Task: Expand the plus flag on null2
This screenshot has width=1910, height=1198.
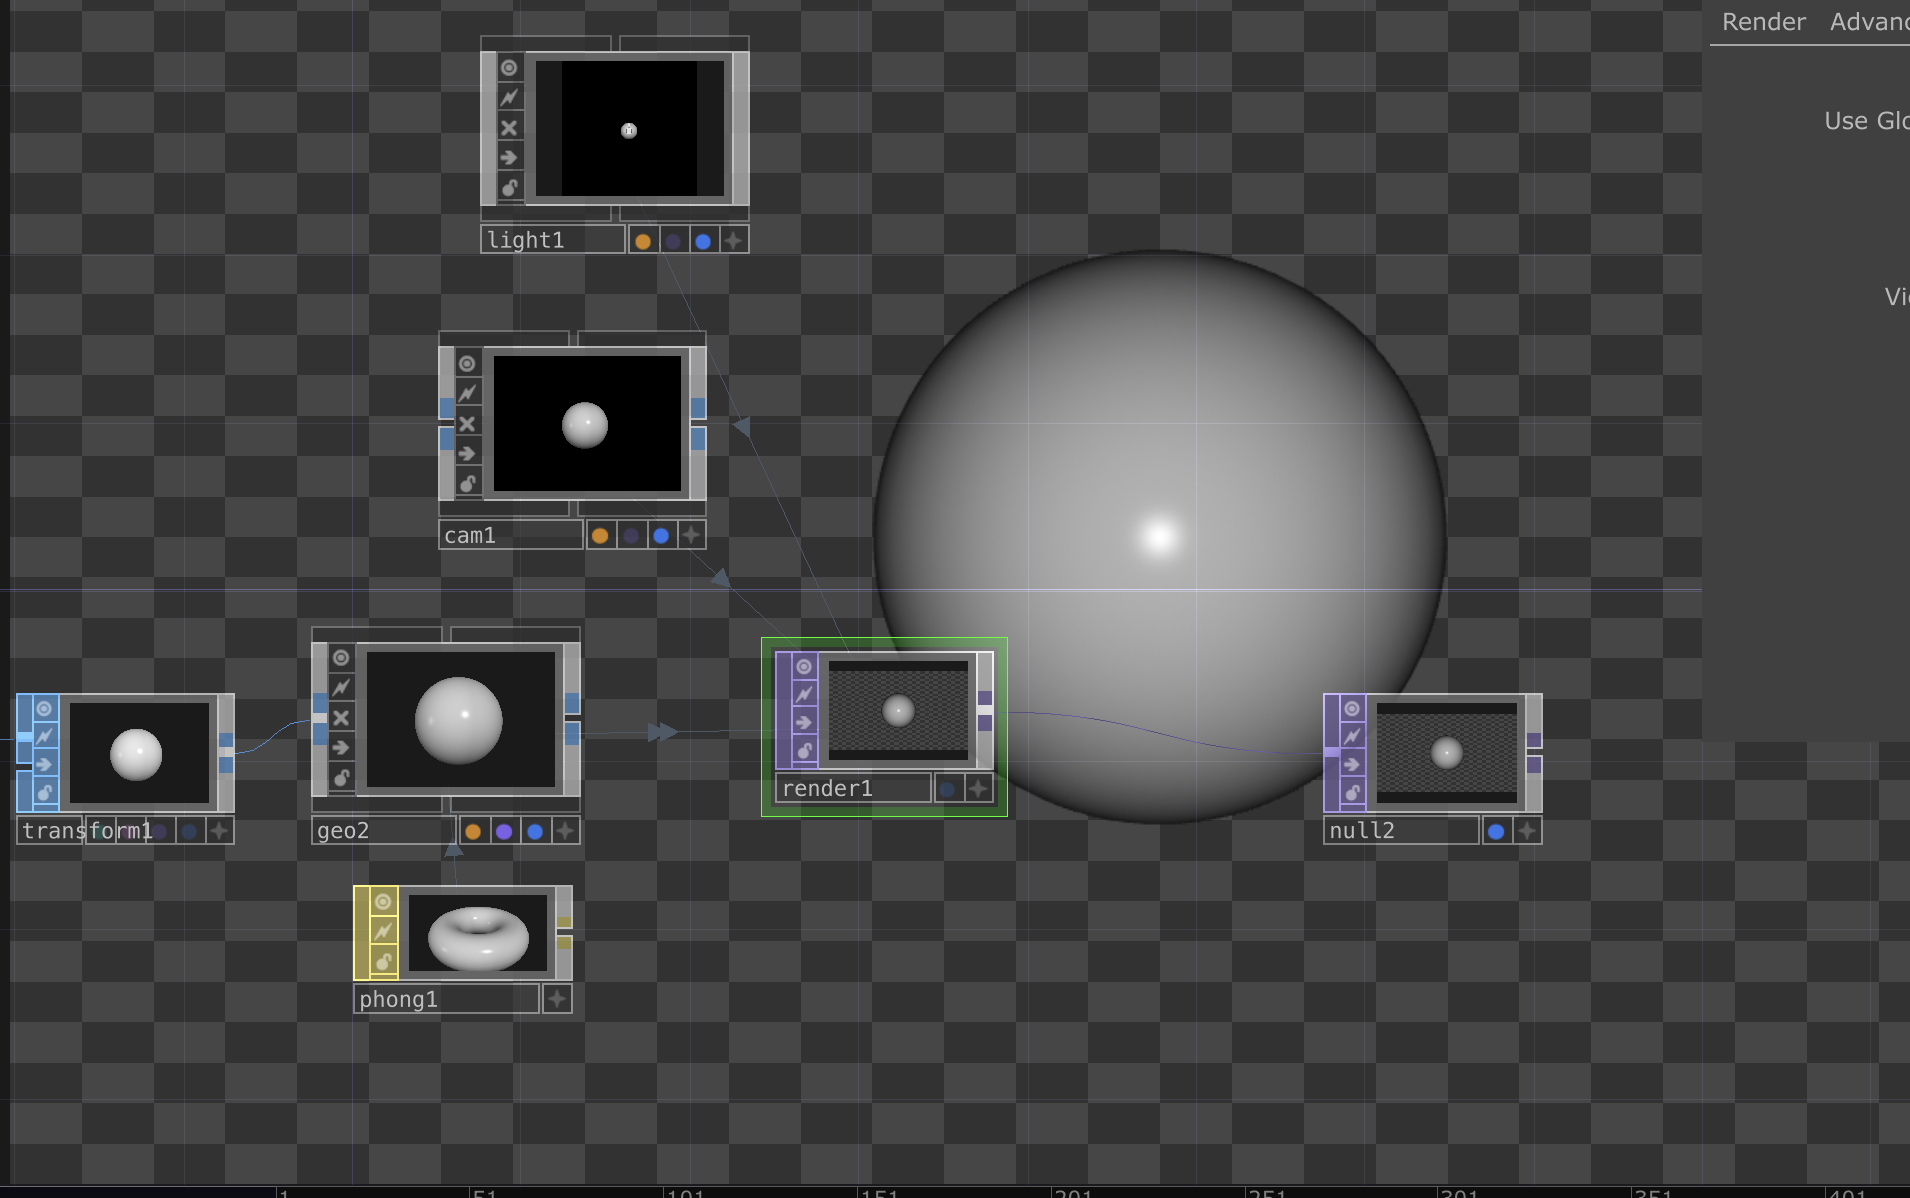Action: [1527, 830]
